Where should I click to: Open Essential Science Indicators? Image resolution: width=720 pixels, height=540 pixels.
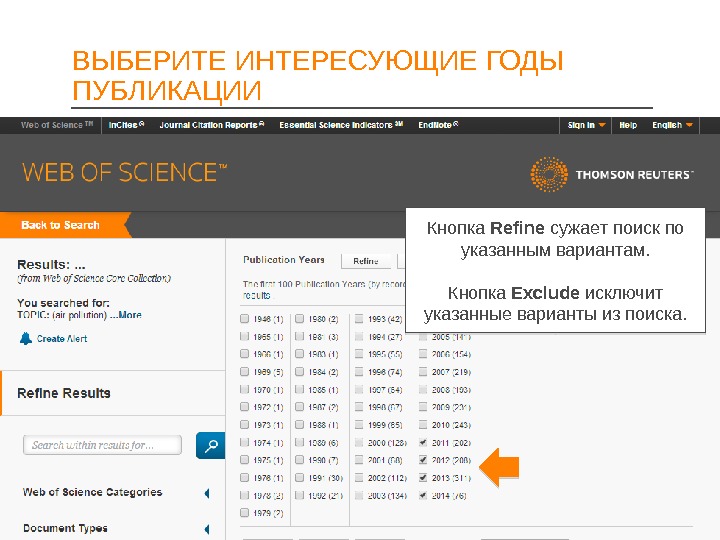coord(341,125)
